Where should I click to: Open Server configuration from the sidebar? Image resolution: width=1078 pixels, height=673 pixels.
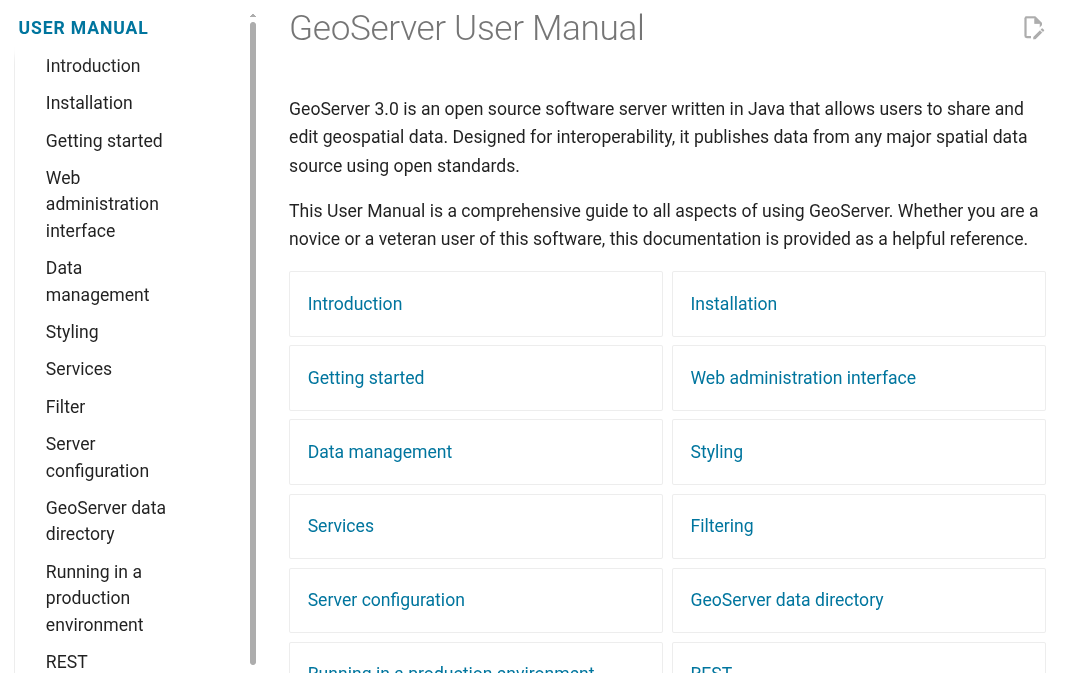tap(97, 457)
